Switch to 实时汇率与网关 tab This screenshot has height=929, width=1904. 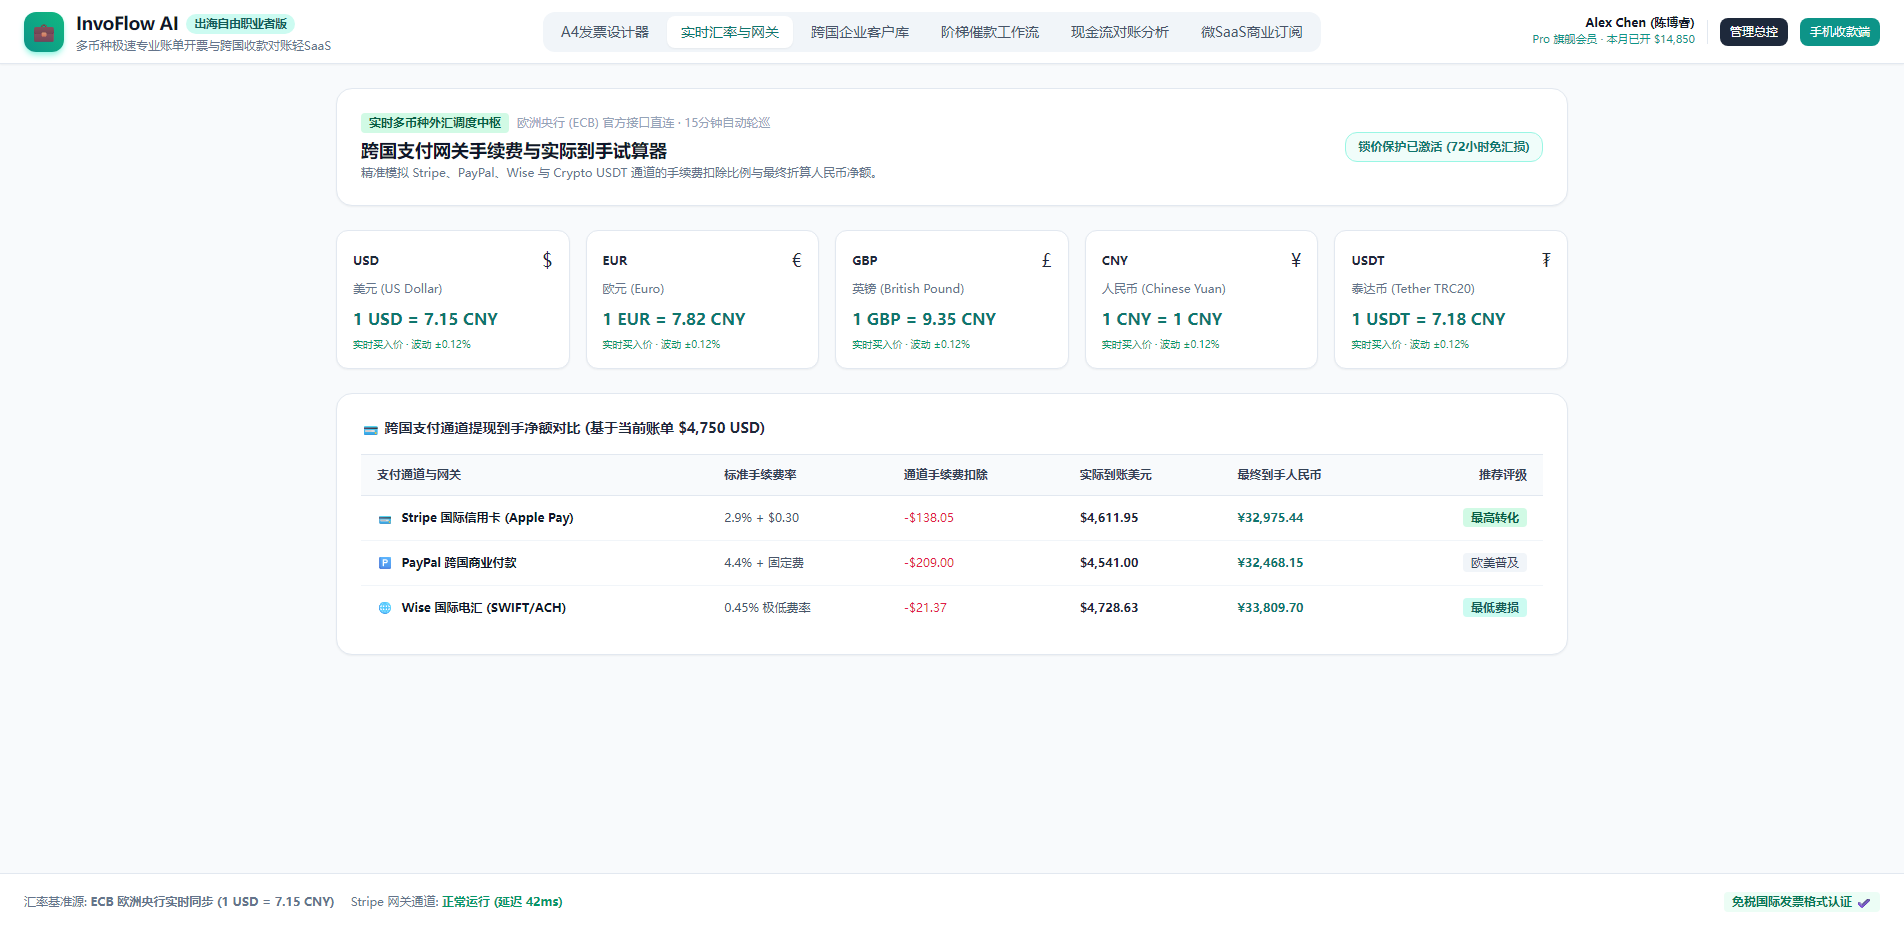pos(730,32)
